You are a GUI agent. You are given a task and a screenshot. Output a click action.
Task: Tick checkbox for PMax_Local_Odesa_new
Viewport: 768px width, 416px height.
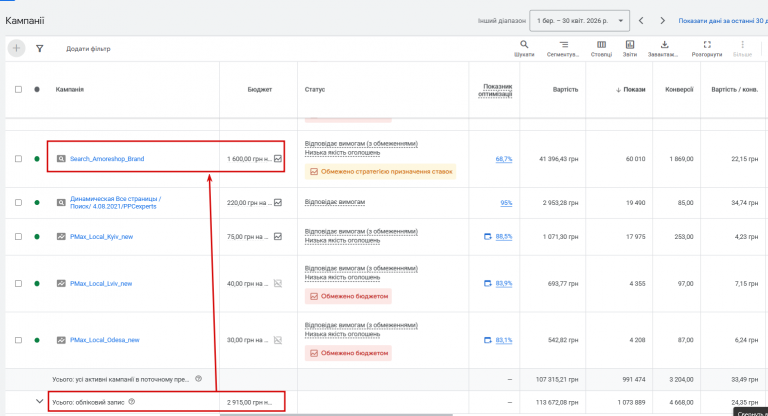18,340
